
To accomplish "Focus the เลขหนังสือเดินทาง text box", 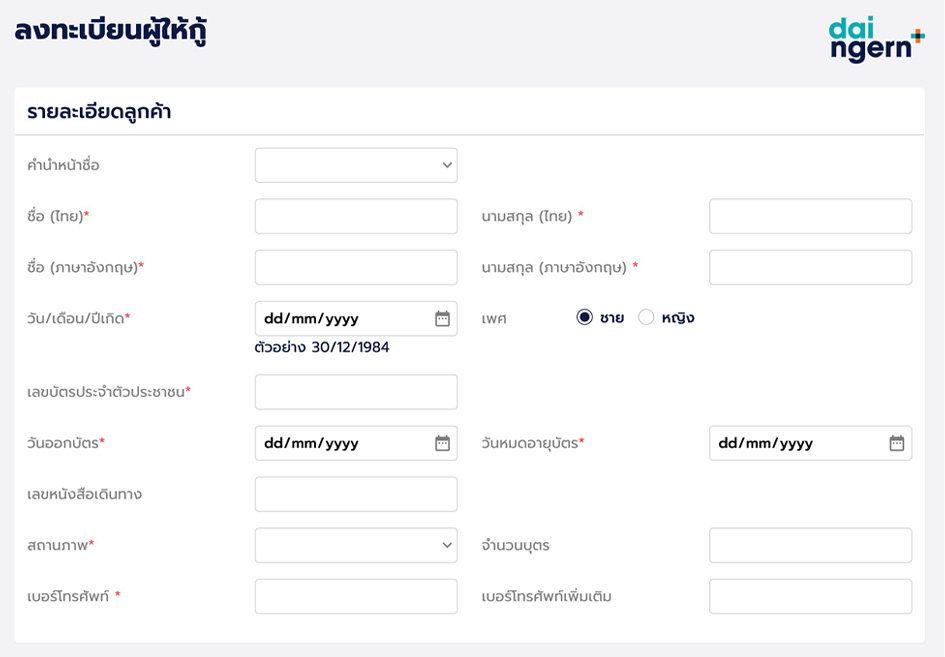I will 356,494.
